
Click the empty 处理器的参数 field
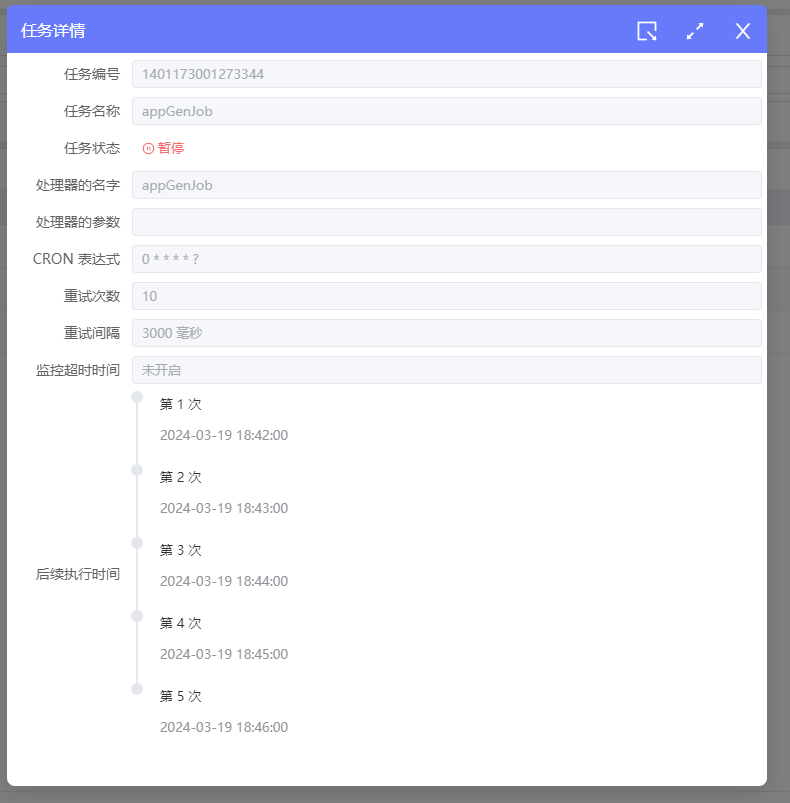[x=446, y=222]
